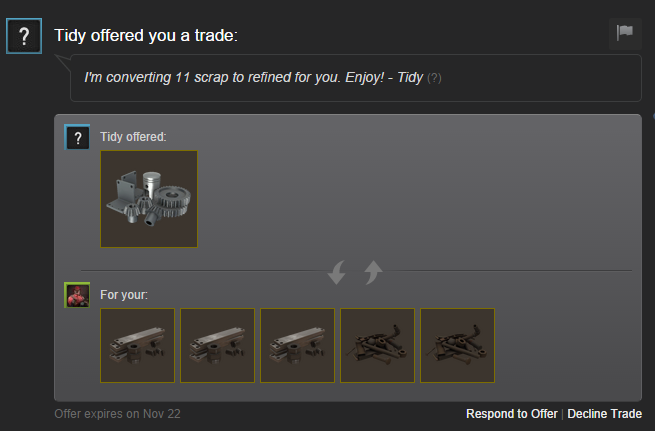Select the last Scrap Metal item
This screenshot has height=431, width=655.
click(457, 345)
